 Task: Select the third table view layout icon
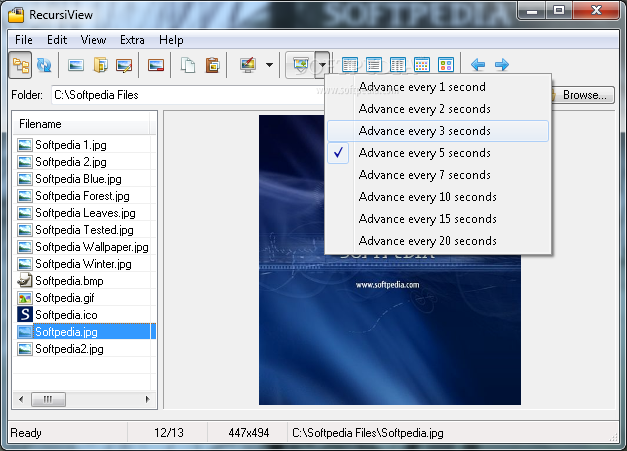(398, 65)
